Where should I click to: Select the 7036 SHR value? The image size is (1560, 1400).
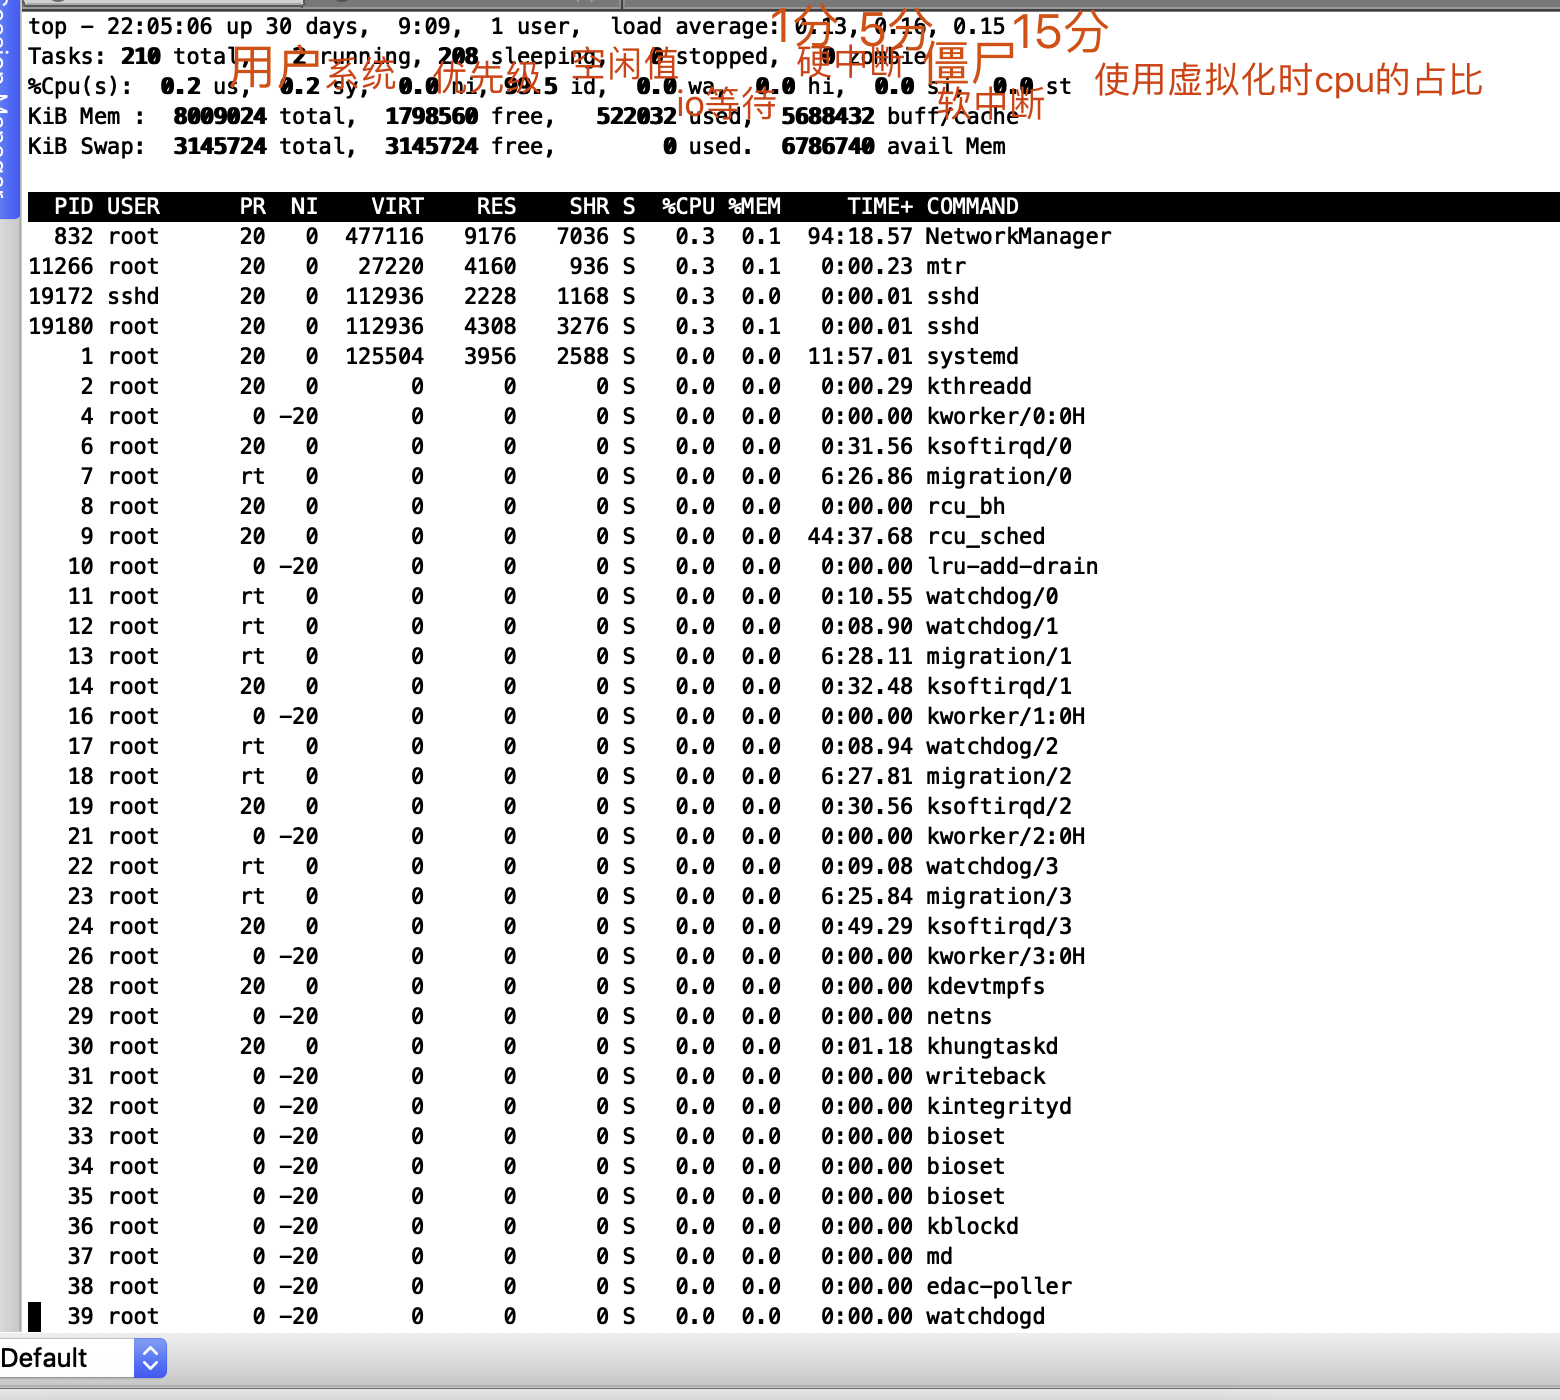pyautogui.click(x=583, y=236)
